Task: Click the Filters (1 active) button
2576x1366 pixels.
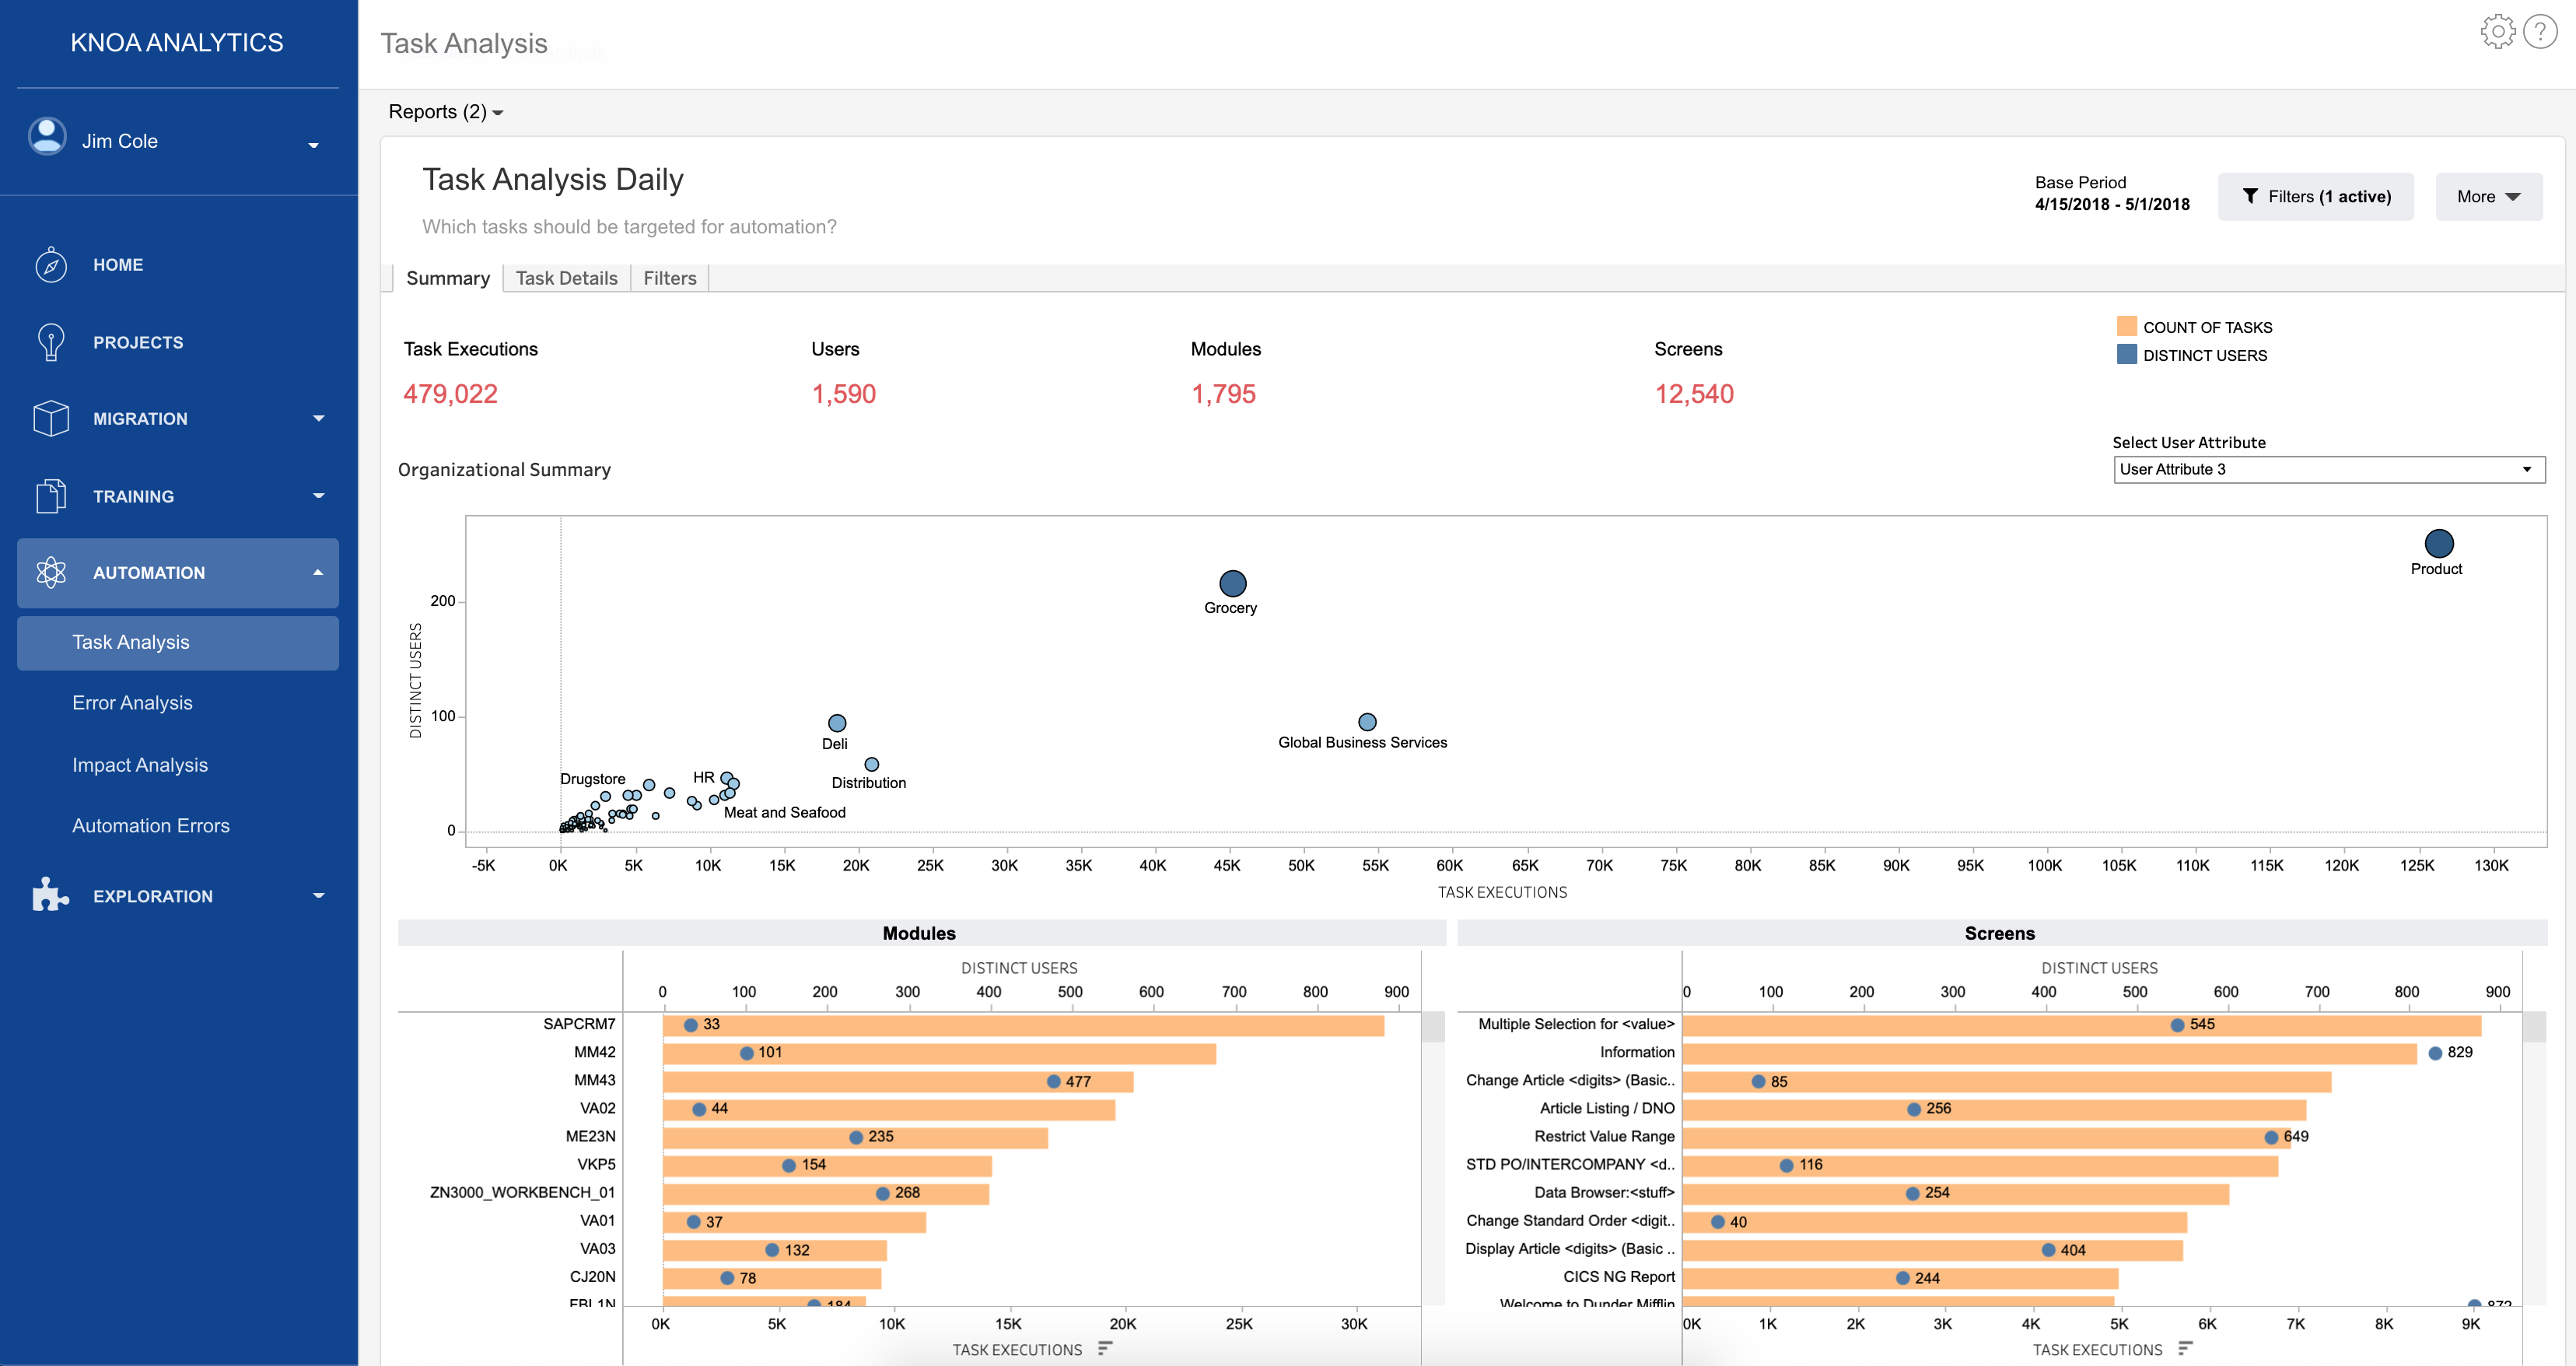Action: coord(2315,197)
